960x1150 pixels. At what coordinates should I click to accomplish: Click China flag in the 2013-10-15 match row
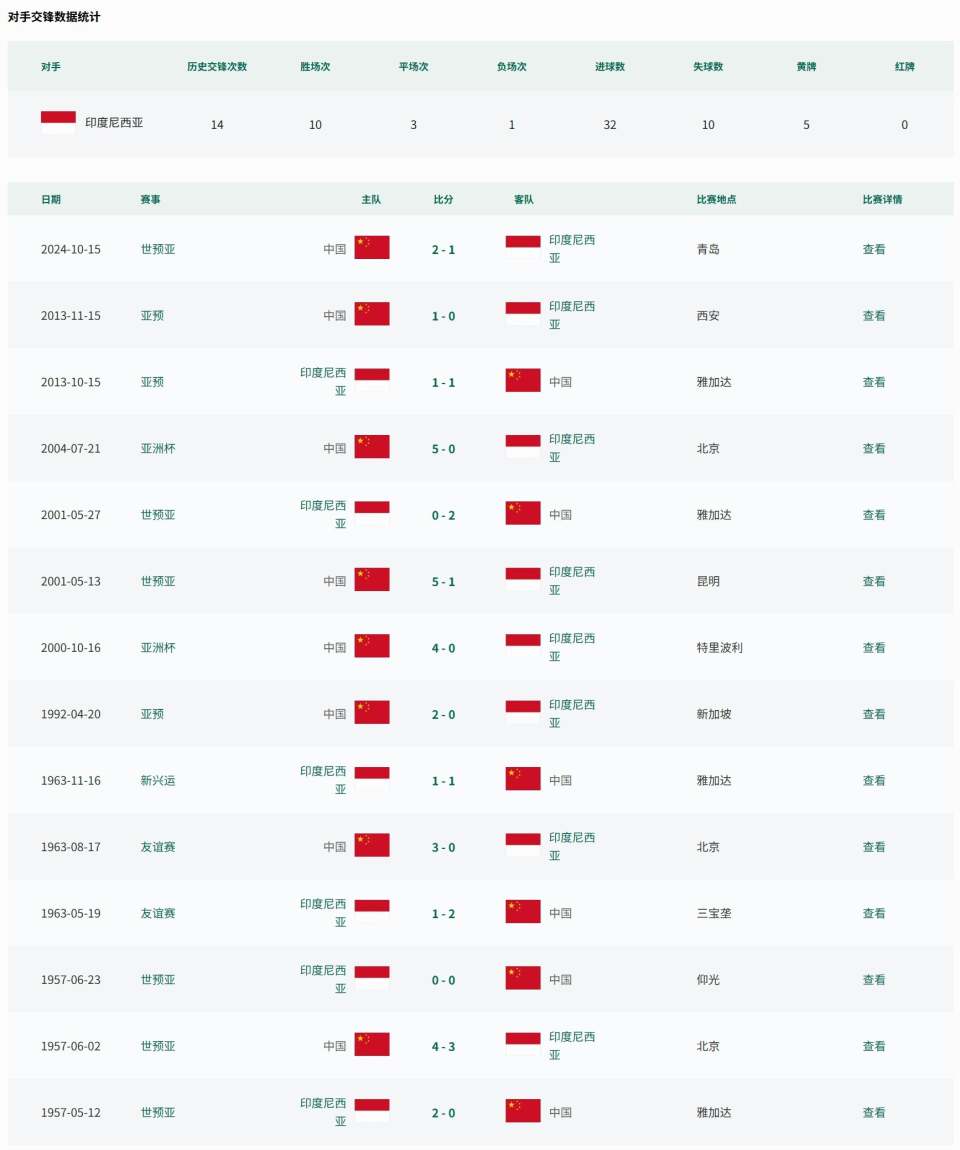523,381
